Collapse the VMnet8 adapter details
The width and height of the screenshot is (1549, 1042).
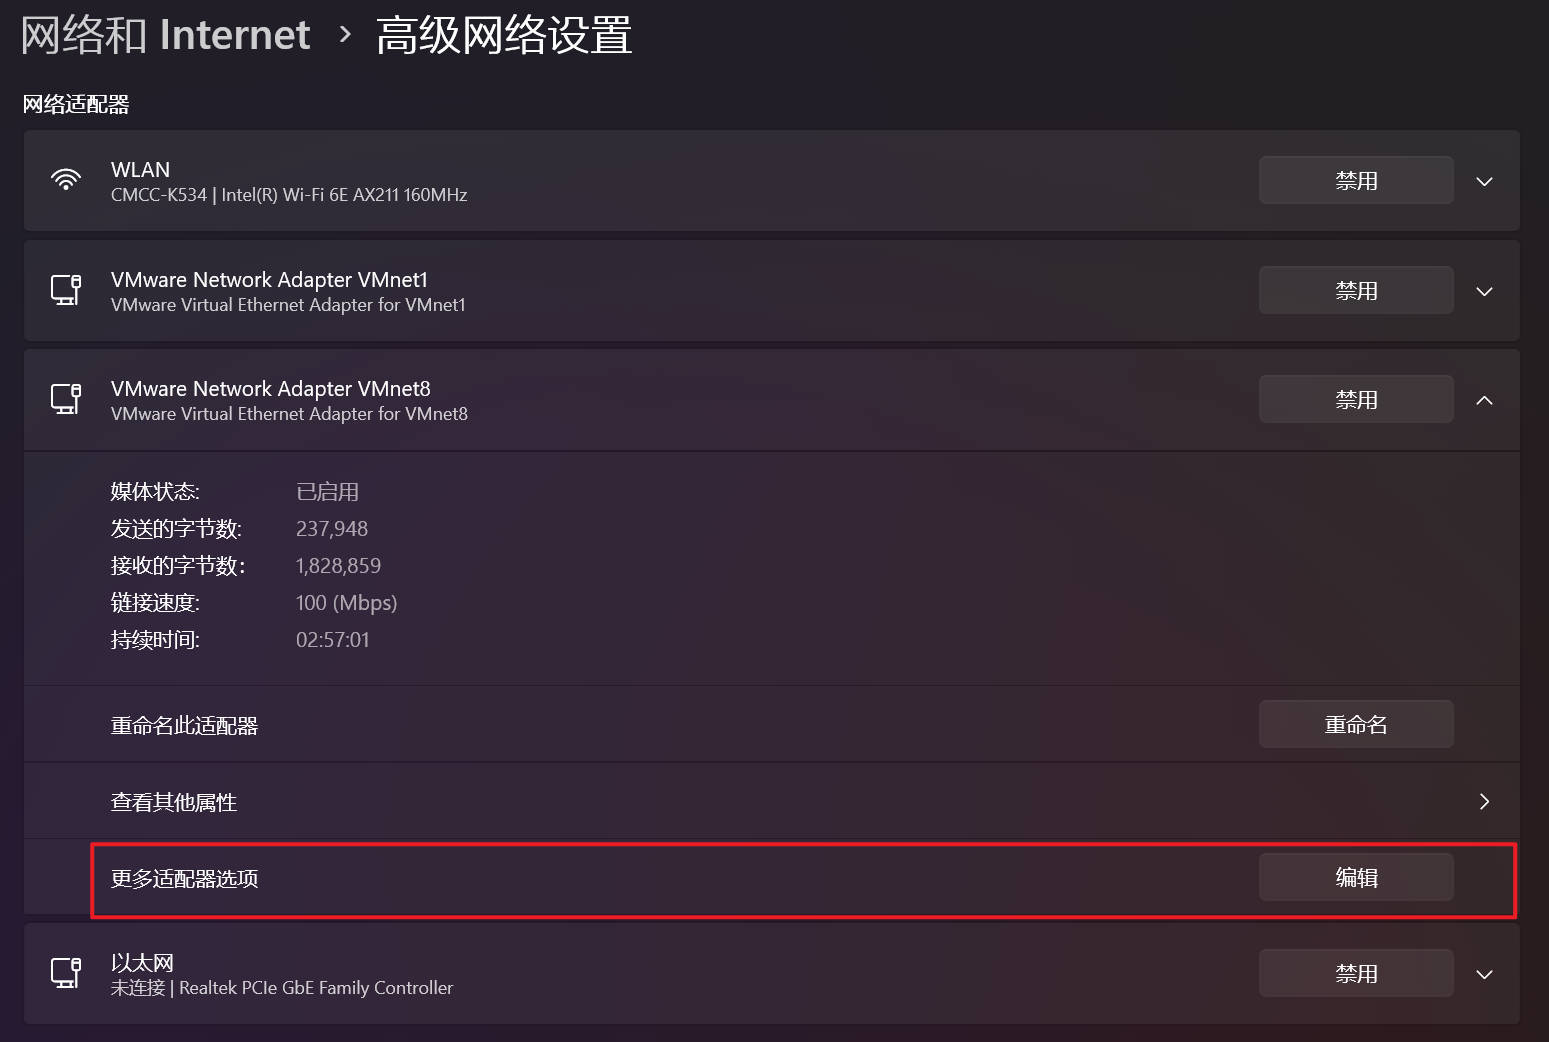[1484, 400]
